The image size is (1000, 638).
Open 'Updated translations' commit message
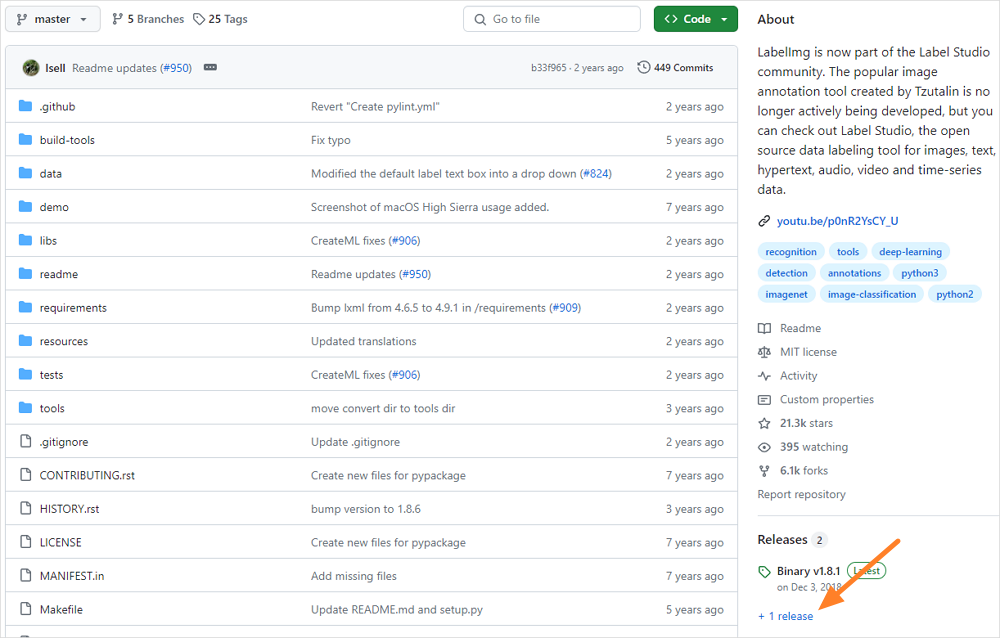[364, 341]
